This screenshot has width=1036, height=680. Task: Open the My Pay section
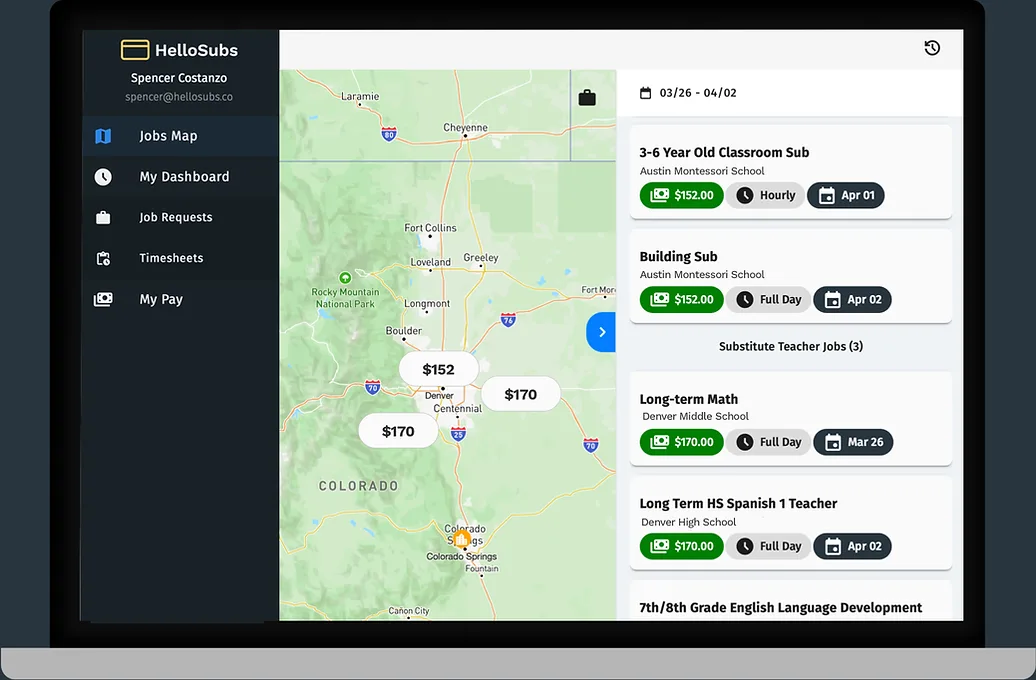(180, 299)
